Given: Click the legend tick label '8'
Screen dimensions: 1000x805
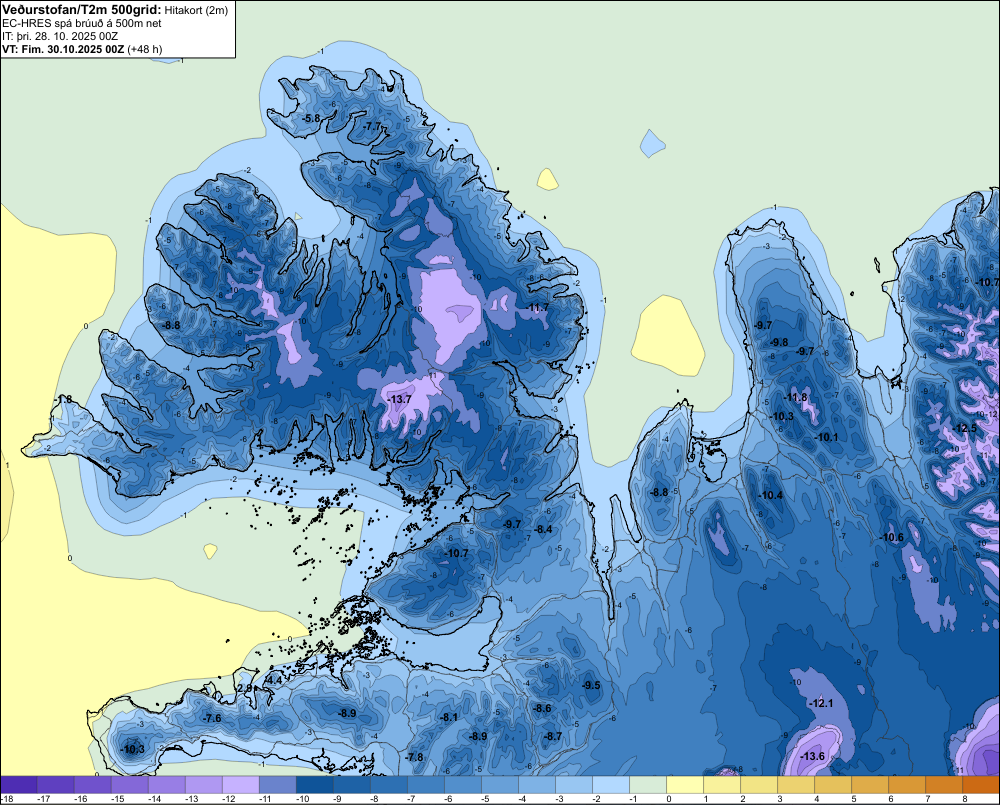Looking at the screenshot, I should point(964,799).
